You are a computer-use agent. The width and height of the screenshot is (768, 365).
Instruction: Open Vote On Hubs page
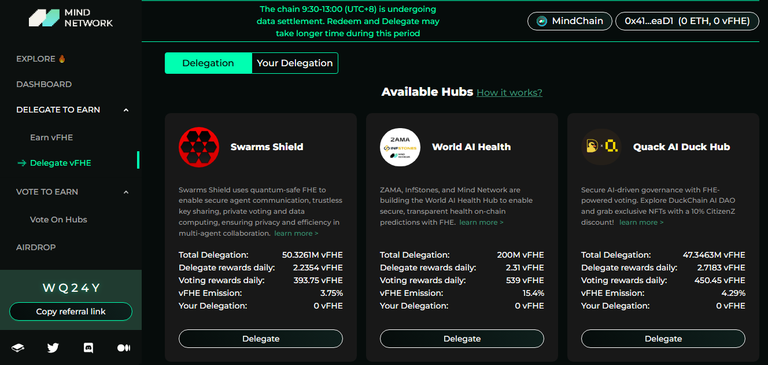[58, 219]
